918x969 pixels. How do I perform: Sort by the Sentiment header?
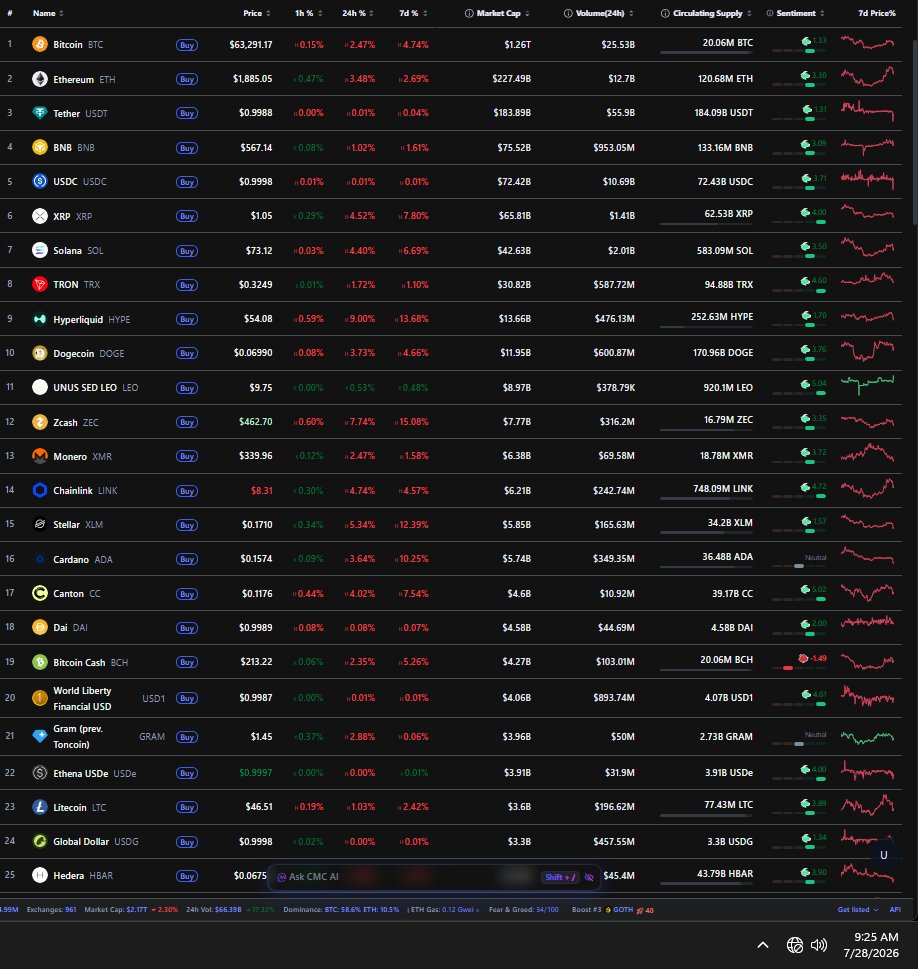pyautogui.click(x=801, y=13)
